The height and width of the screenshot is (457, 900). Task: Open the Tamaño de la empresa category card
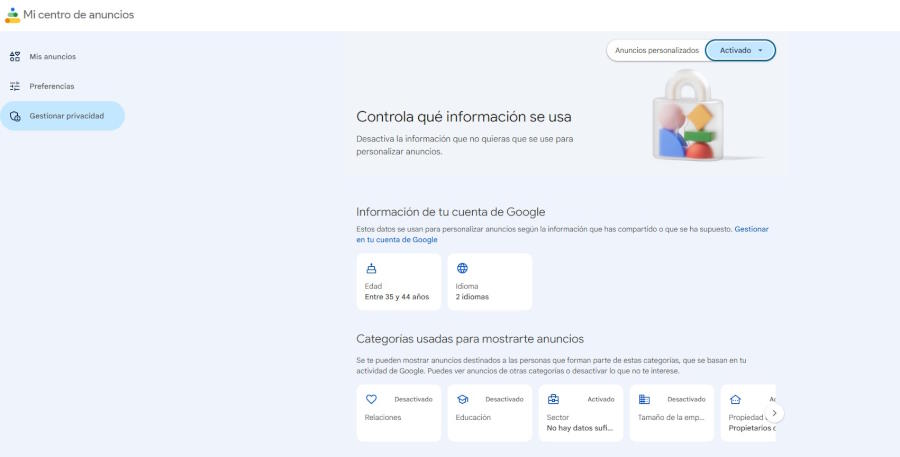[x=672, y=413]
